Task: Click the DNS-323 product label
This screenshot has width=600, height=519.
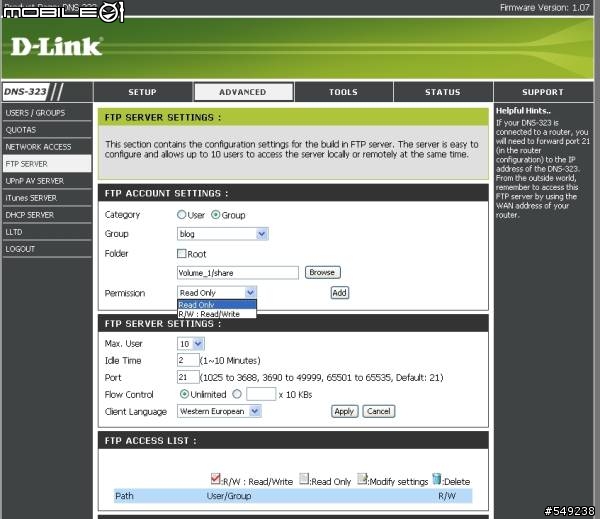Action: coord(25,91)
